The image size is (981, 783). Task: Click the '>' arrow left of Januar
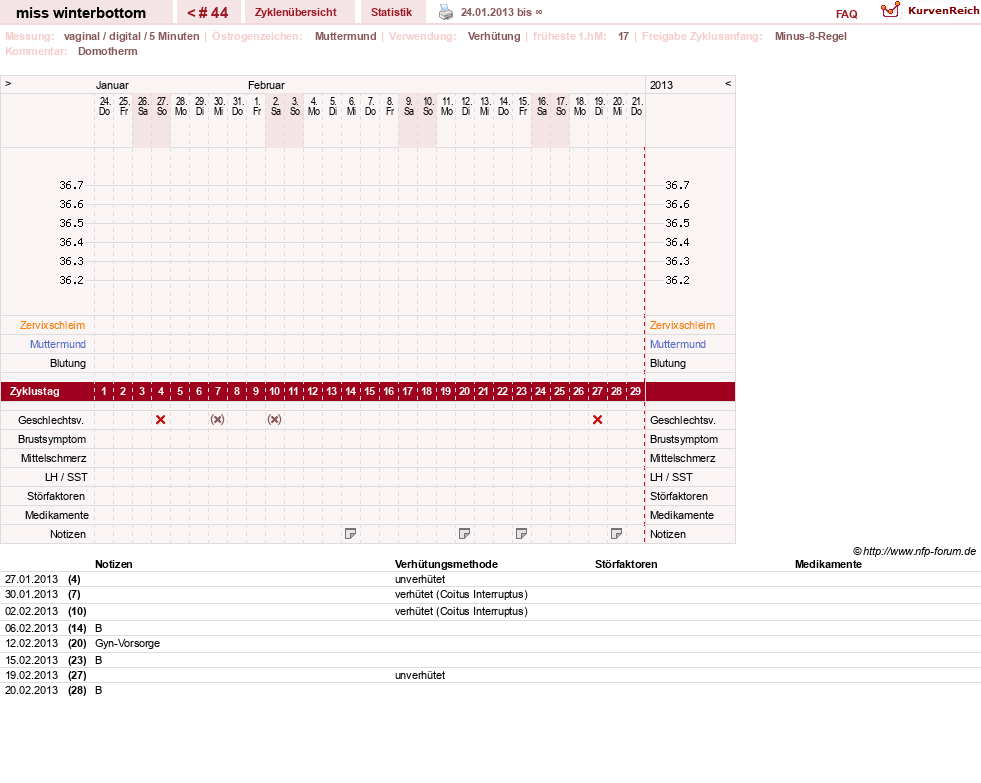click(x=8, y=83)
